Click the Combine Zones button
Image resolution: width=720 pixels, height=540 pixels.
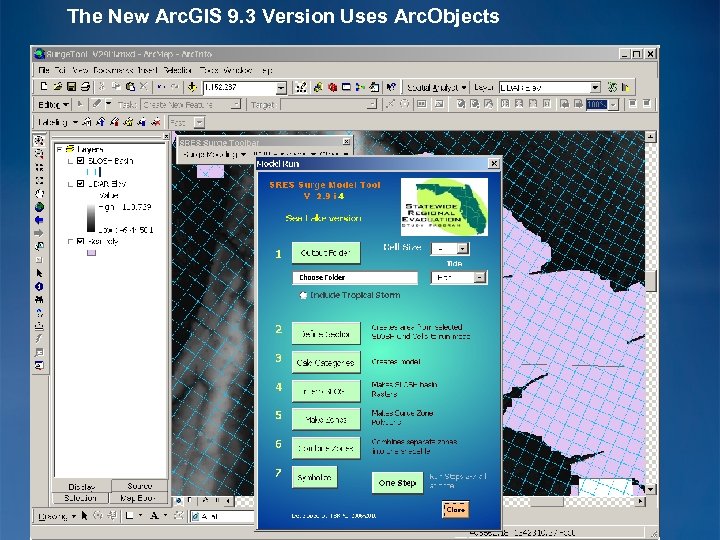326,448
